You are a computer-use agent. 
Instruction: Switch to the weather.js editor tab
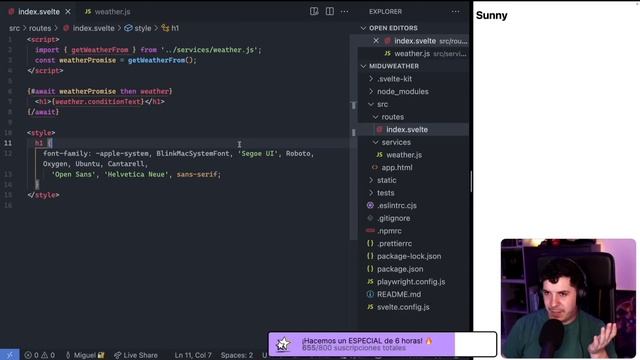click(108, 12)
